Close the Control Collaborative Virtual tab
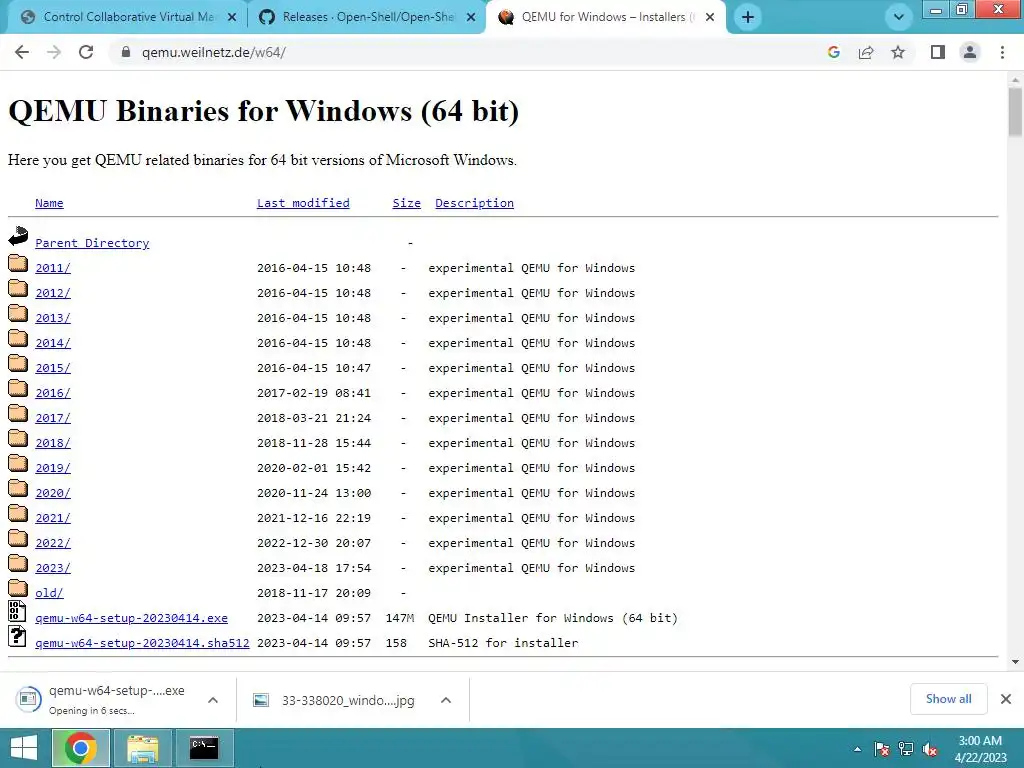The width and height of the screenshot is (1024, 768). 232,18
